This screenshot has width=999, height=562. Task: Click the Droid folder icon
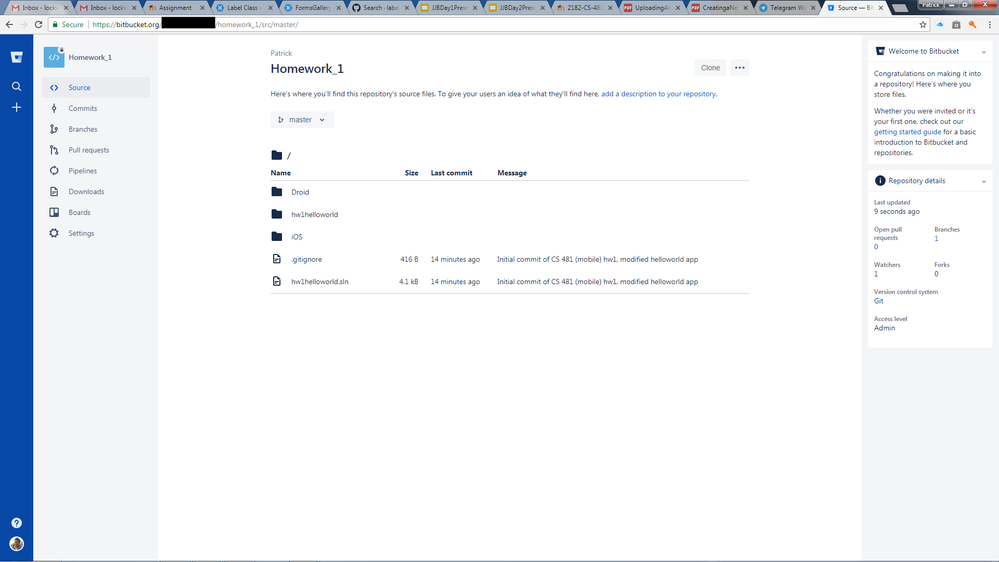click(277, 192)
